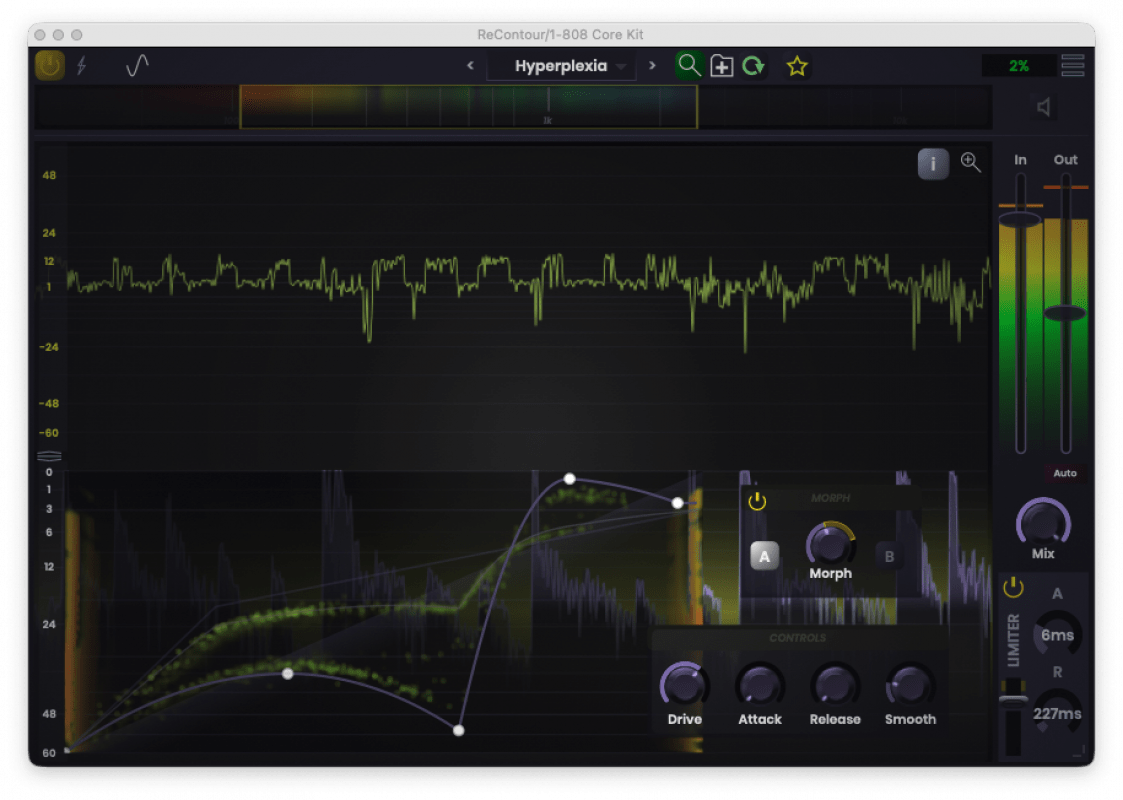Open the Hyperplexia preset dropdown
The height and width of the screenshot is (800, 1123).
click(561, 66)
